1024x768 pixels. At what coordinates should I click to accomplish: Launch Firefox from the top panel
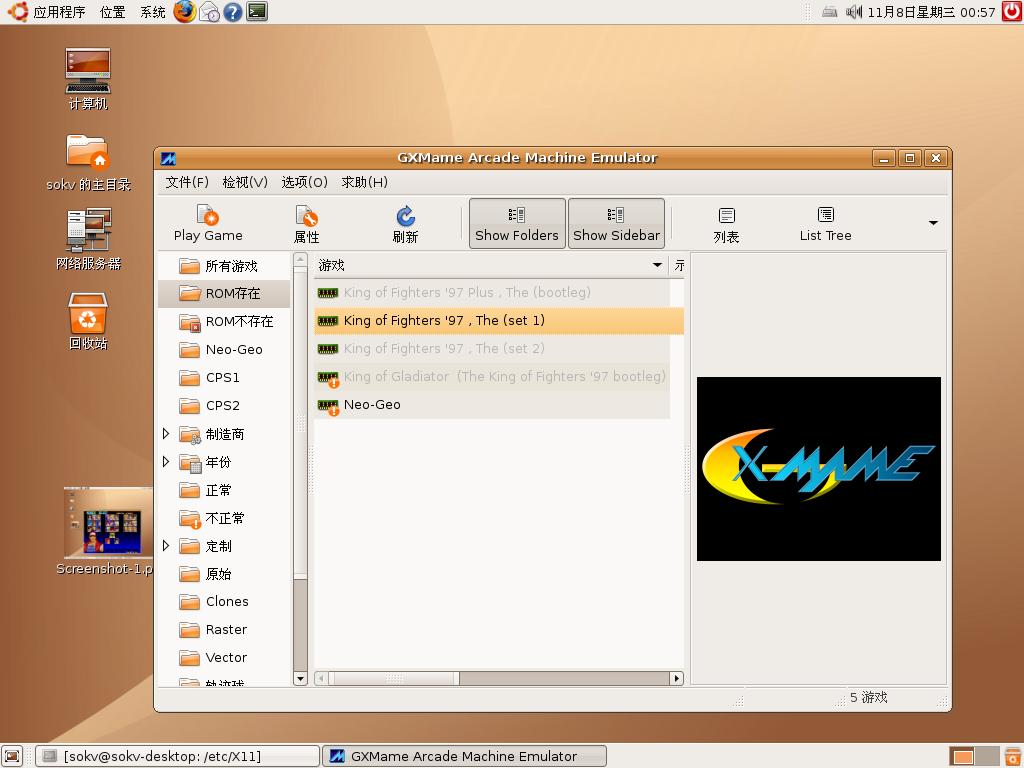(x=185, y=12)
